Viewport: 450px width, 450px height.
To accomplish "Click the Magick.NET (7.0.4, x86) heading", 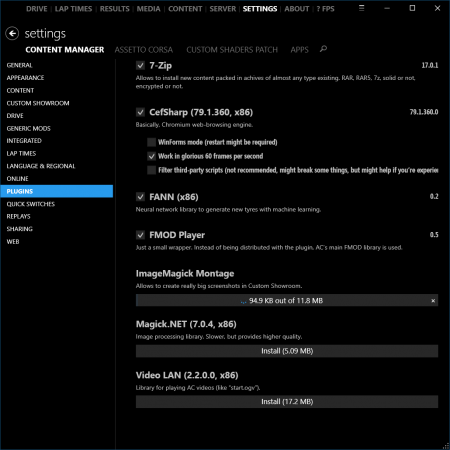I will click(x=186, y=324).
